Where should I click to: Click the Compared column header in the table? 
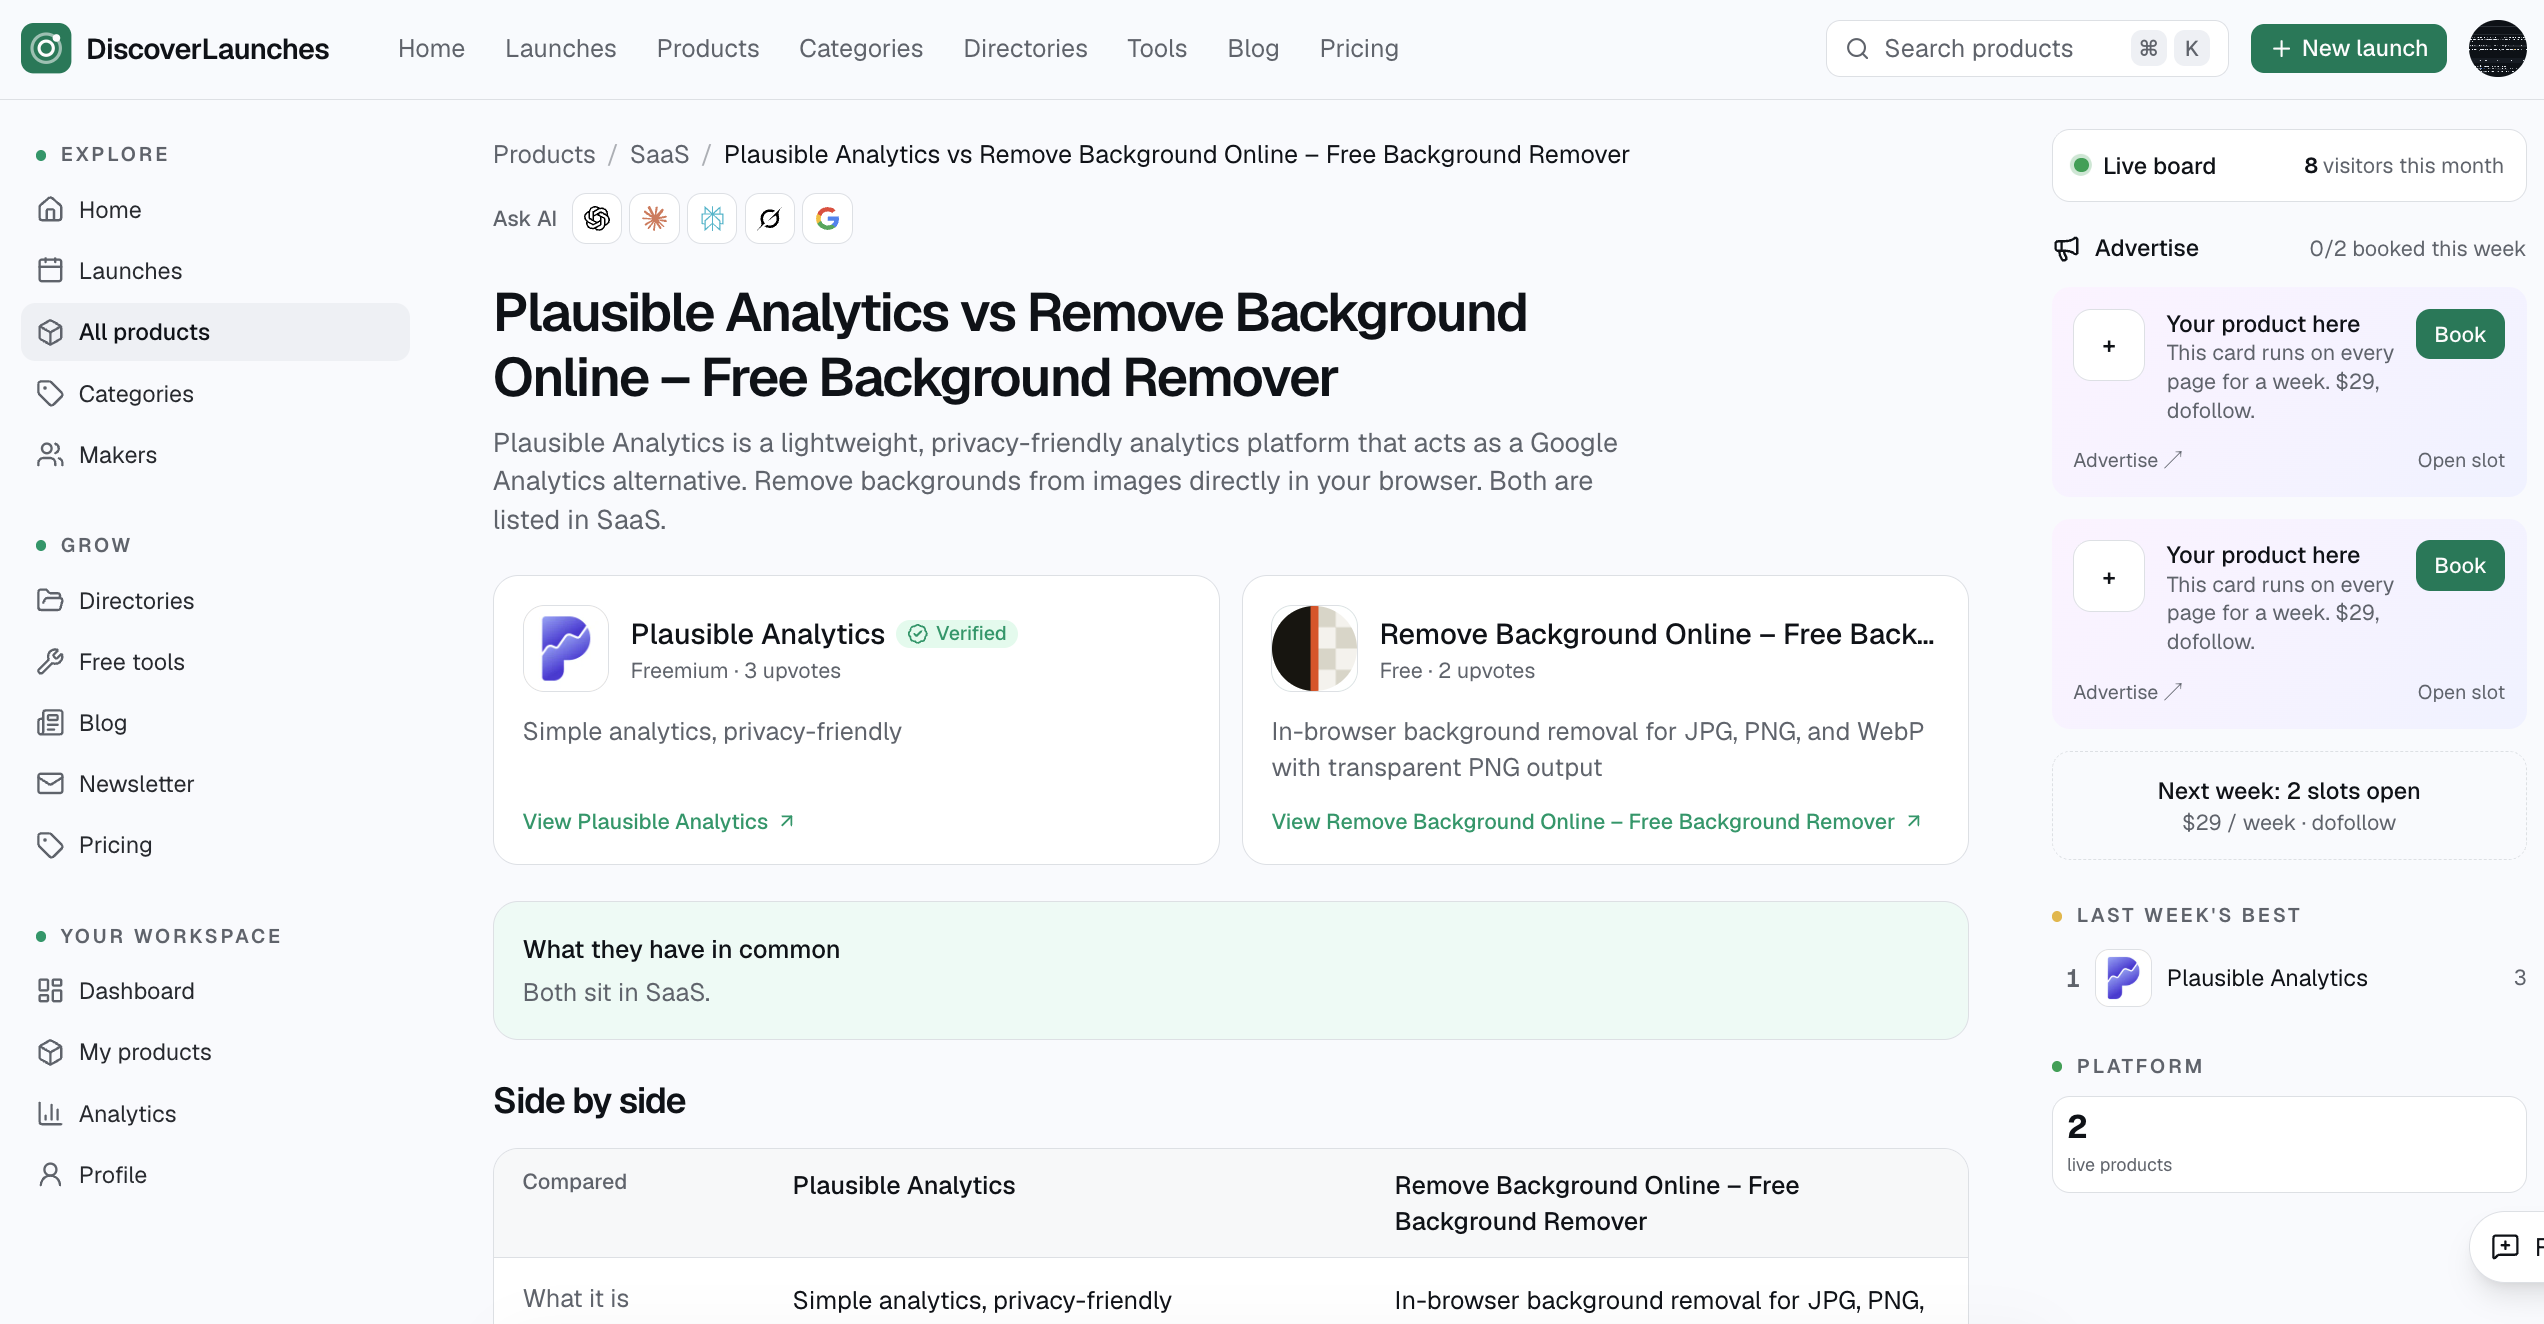coord(575,1181)
